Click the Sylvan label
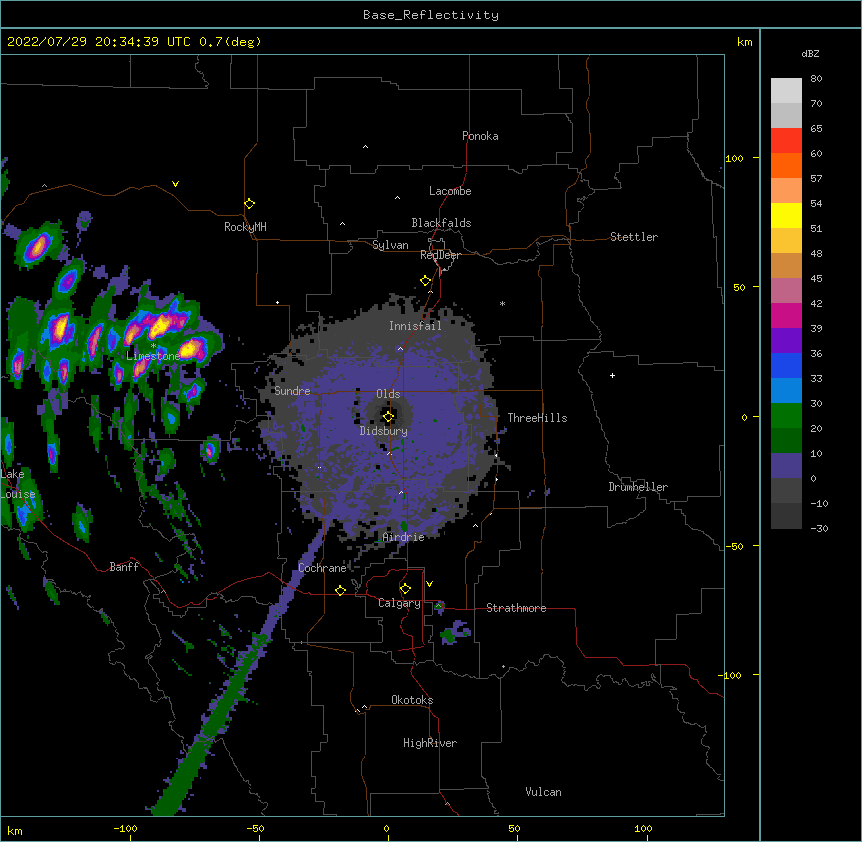This screenshot has height=842, width=862. 390,245
